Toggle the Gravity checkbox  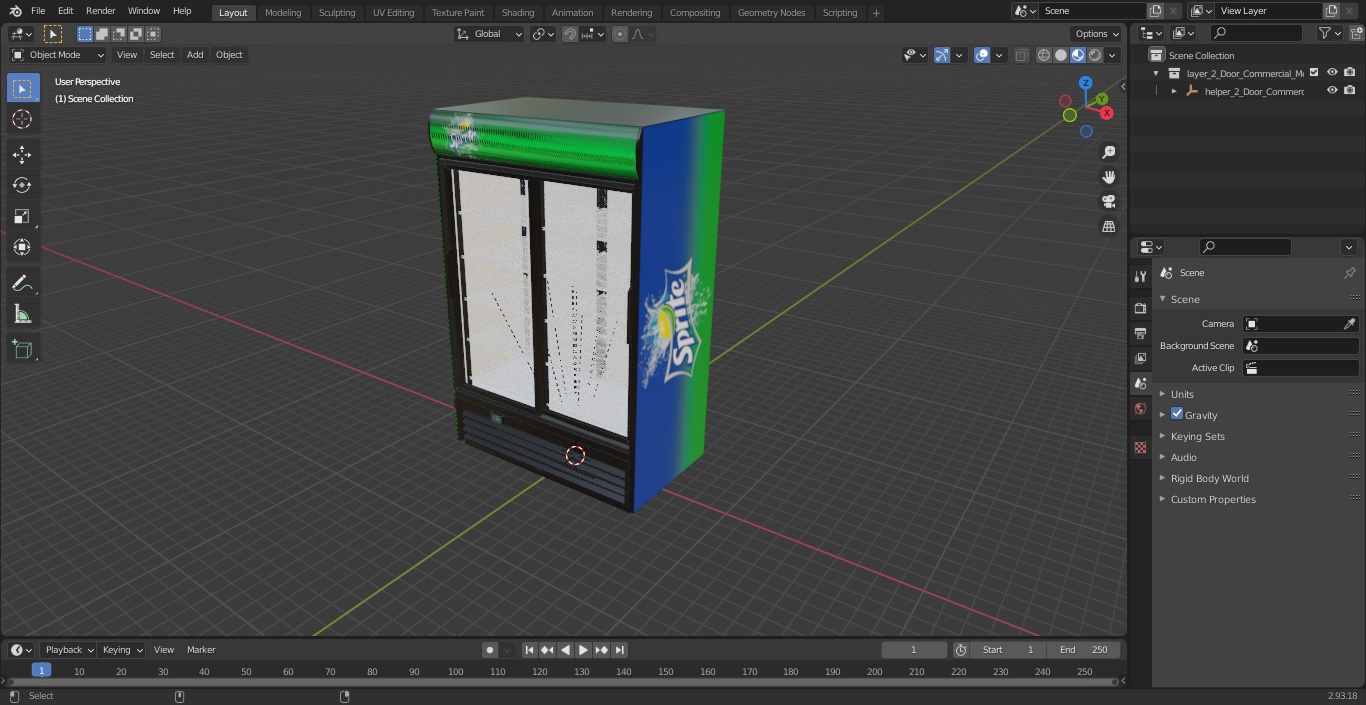coord(1177,414)
